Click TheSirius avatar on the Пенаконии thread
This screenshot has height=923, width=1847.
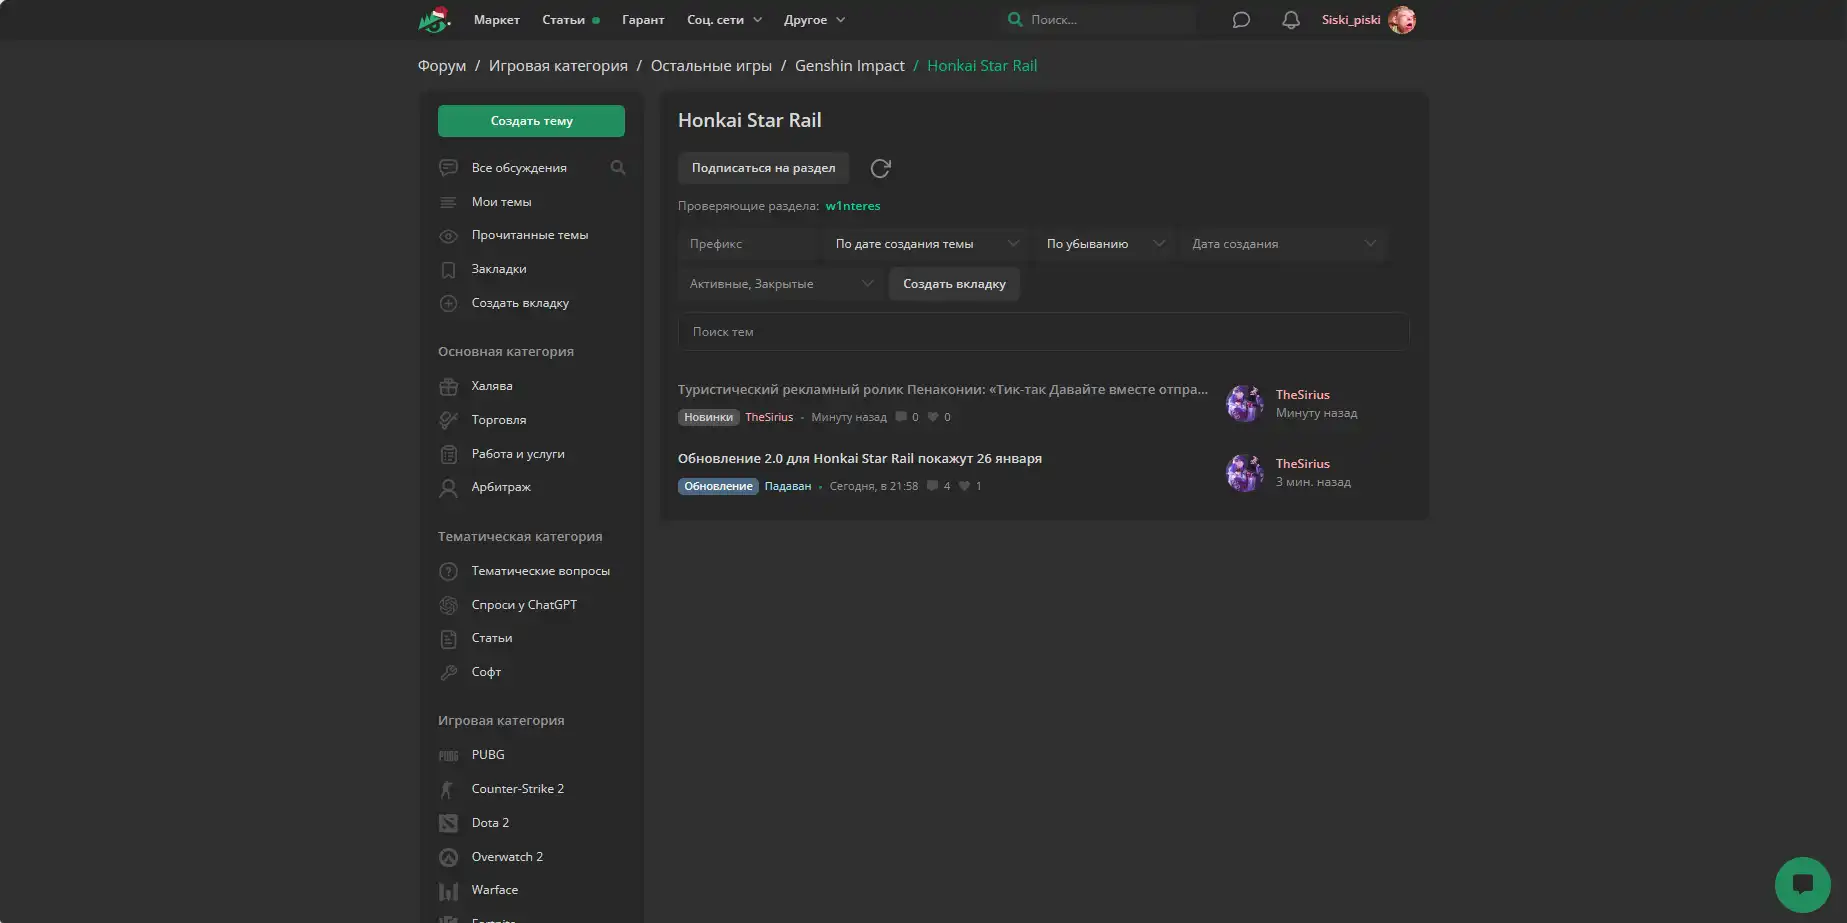(1245, 404)
